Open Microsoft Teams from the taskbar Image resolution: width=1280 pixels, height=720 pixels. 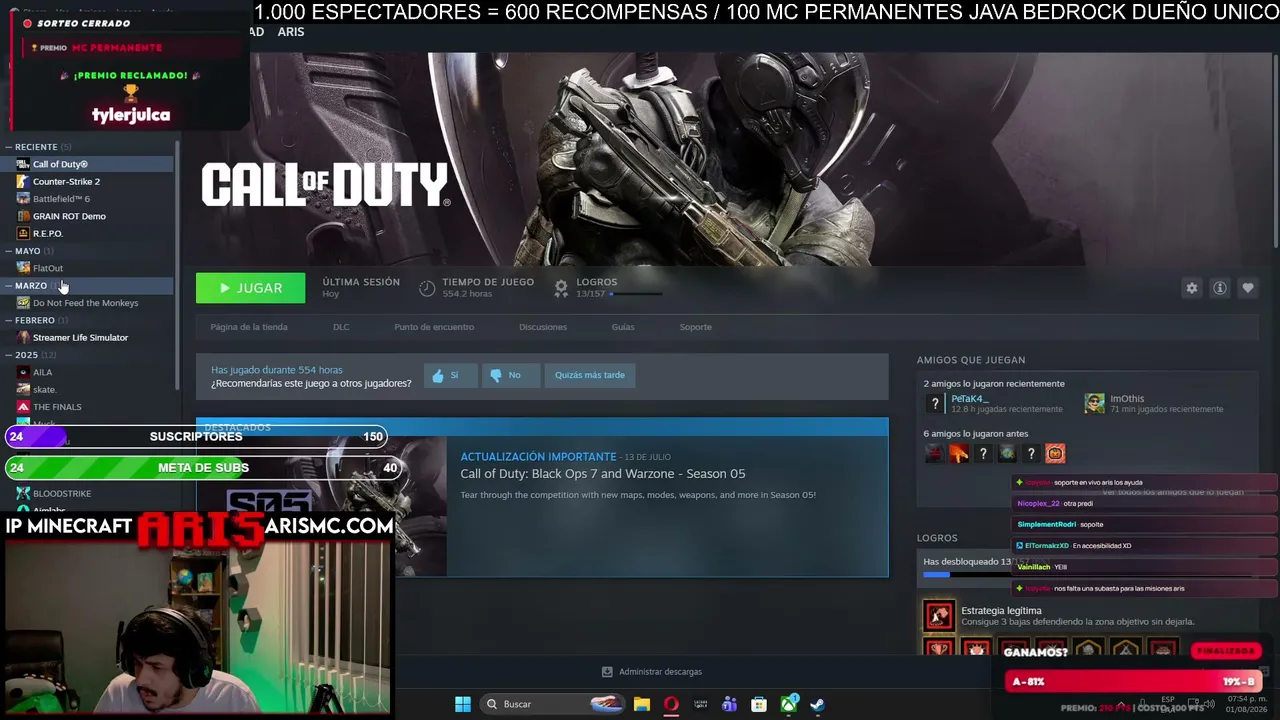pyautogui.click(x=730, y=704)
